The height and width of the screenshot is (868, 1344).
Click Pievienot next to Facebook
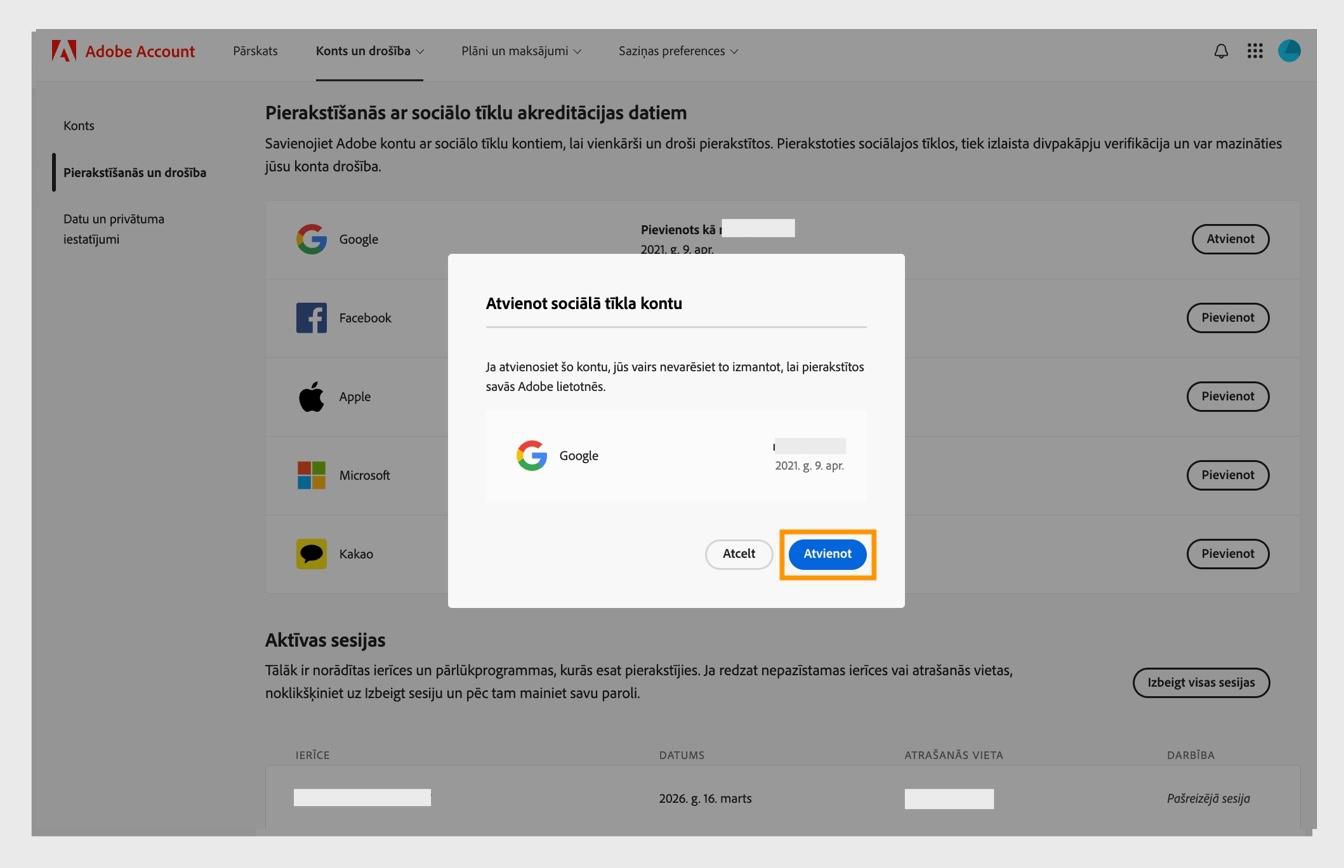point(1227,317)
